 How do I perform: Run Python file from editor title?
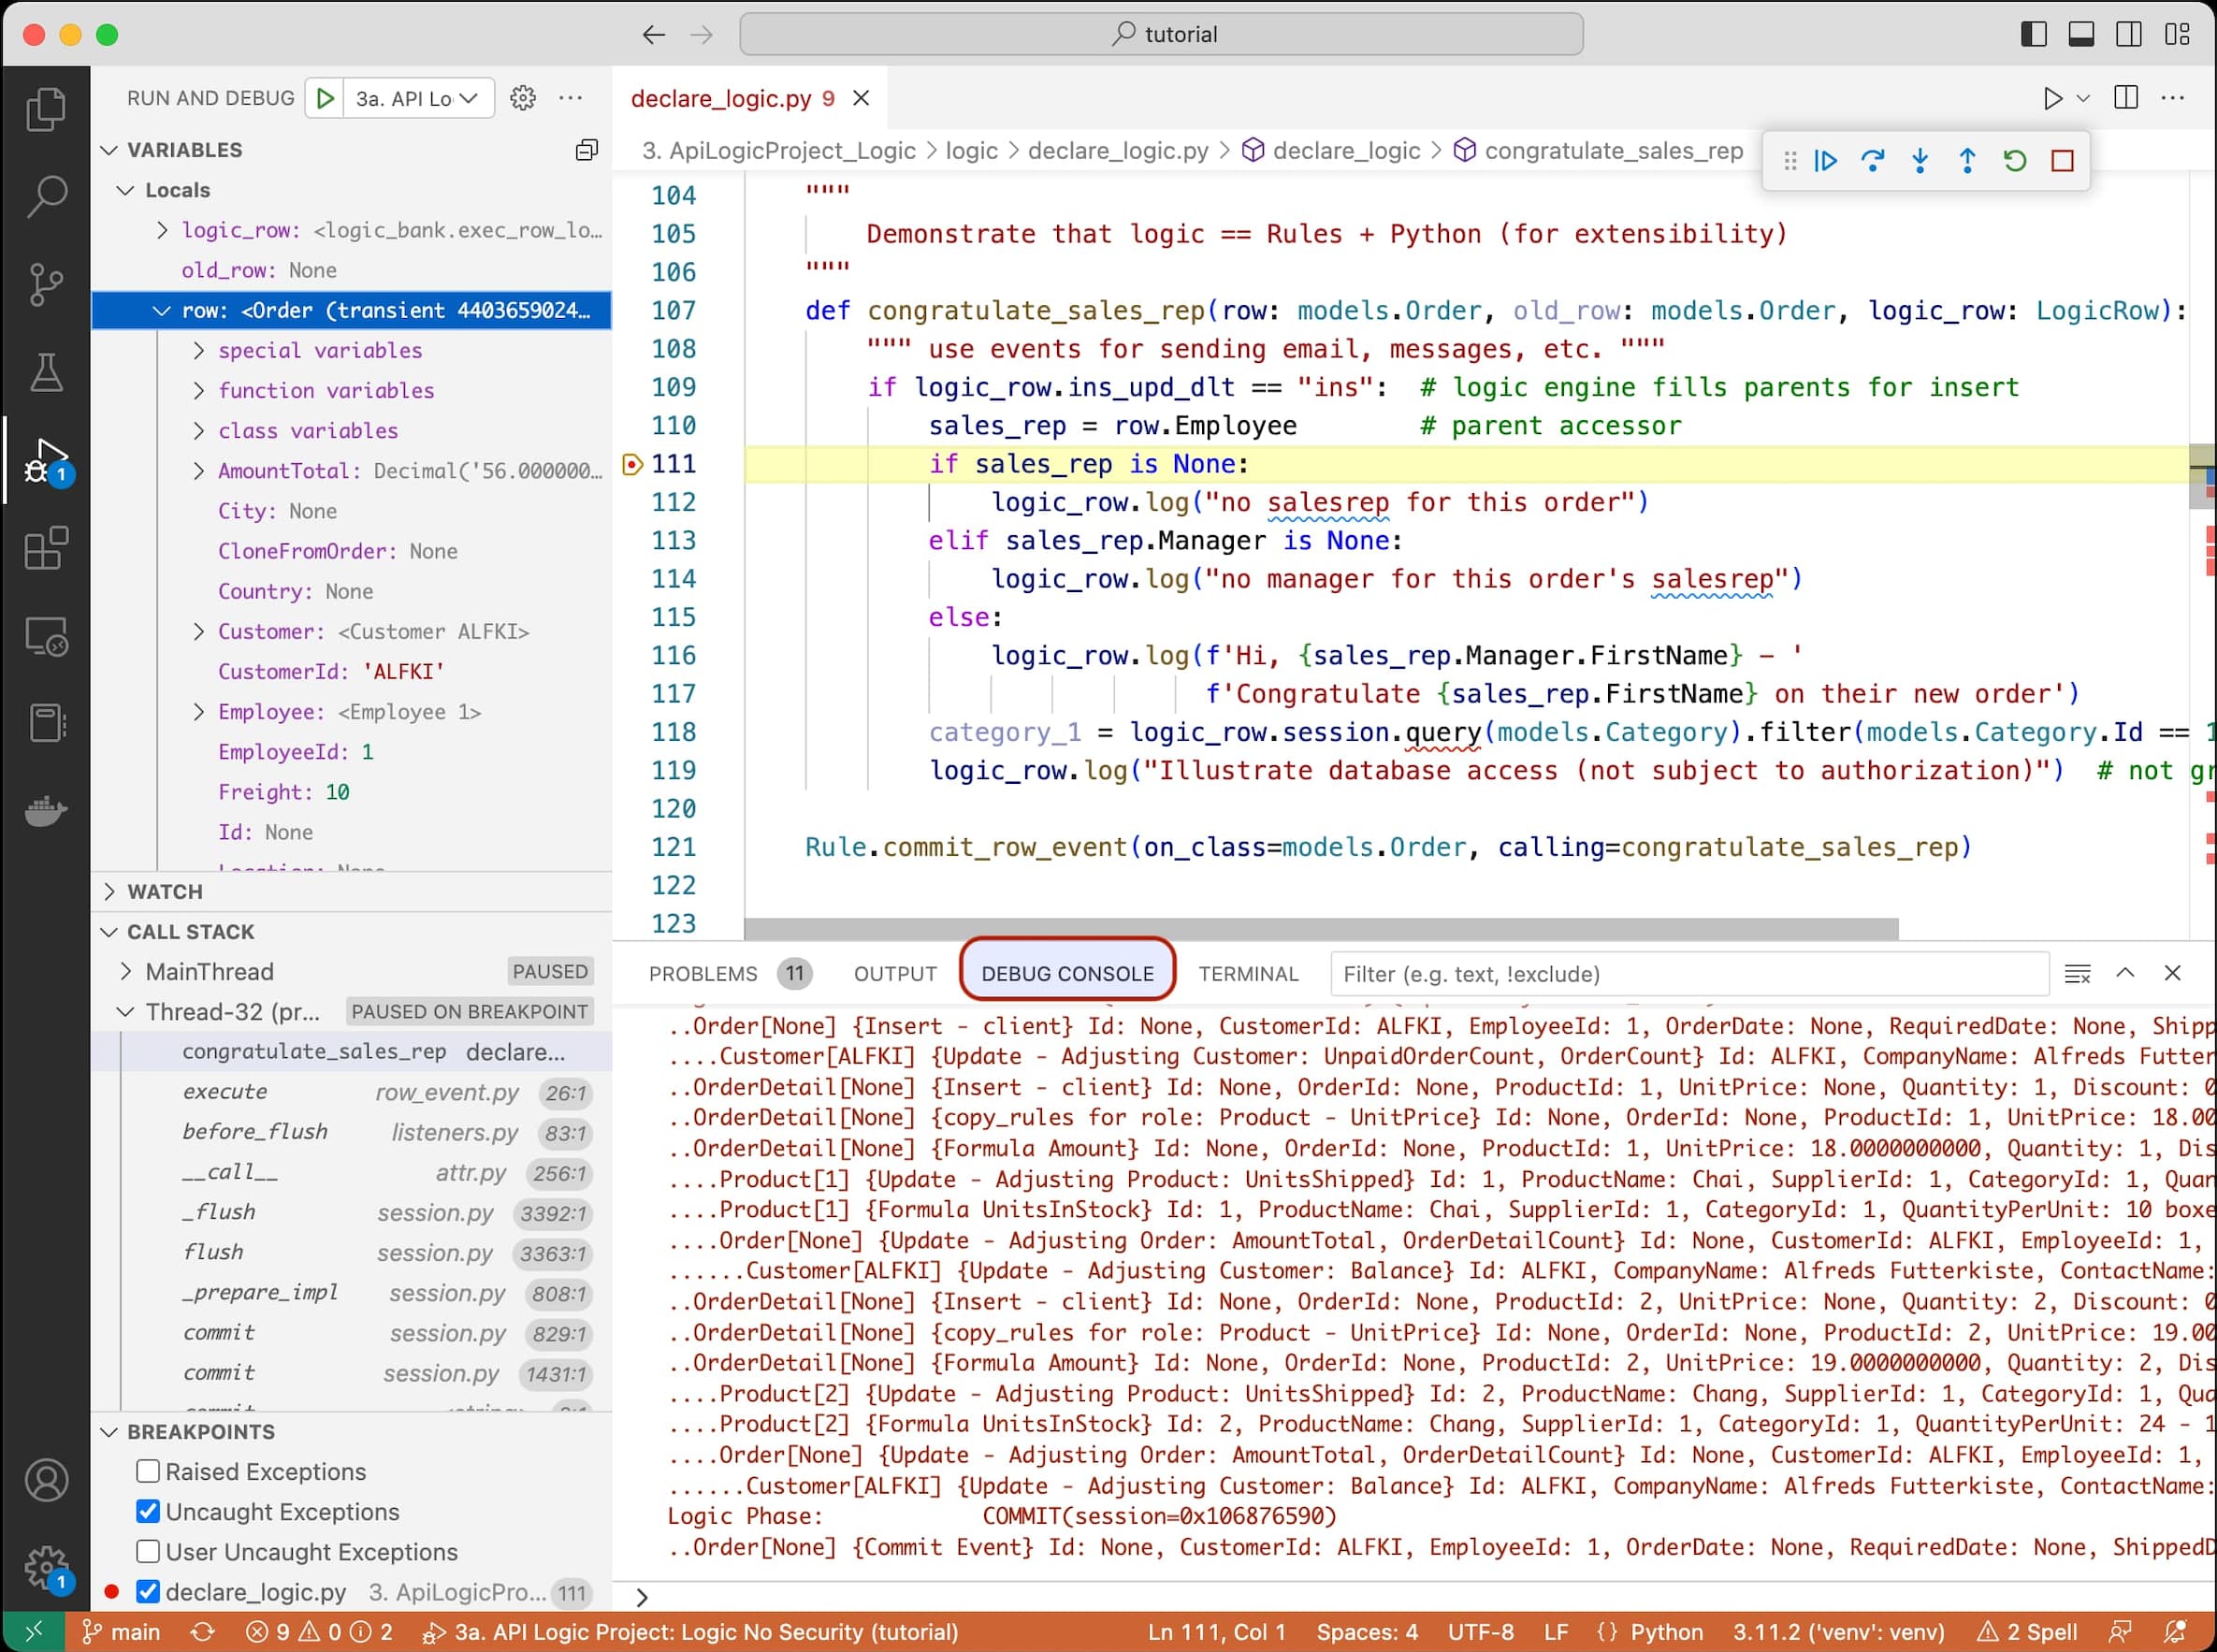[x=2052, y=98]
